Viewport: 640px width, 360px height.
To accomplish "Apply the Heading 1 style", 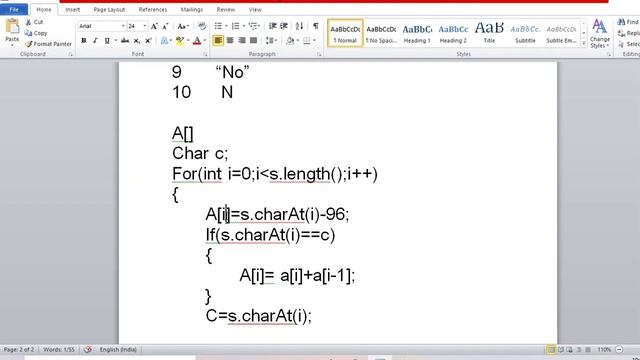I will [417, 33].
